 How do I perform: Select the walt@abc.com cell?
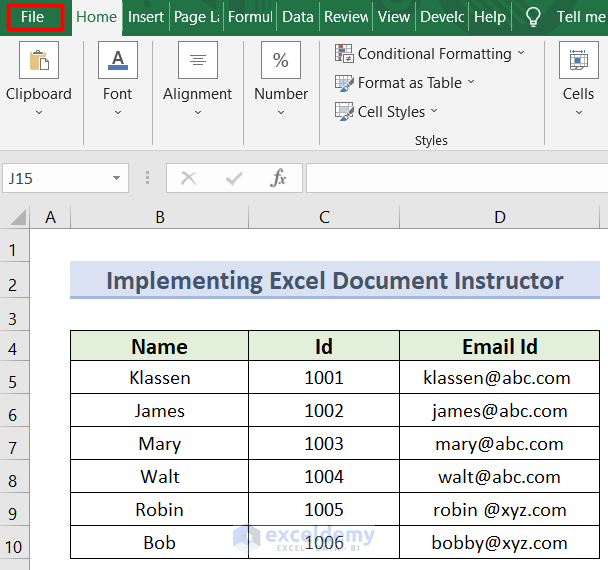click(x=499, y=476)
